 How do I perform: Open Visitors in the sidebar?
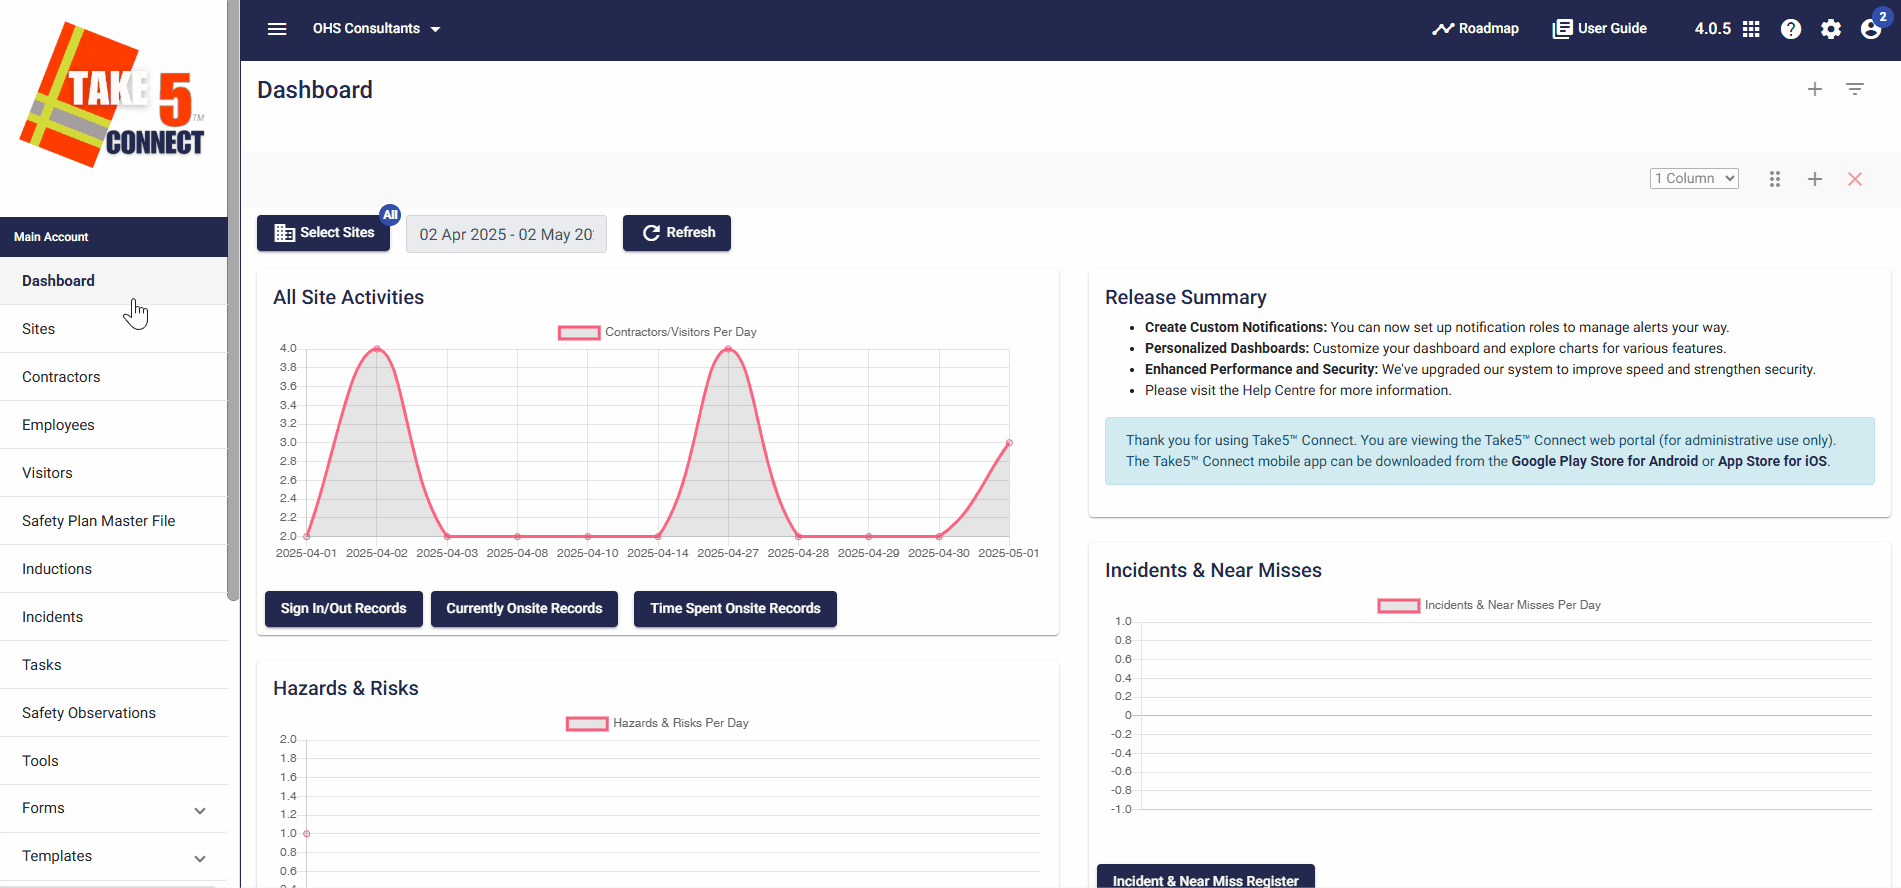[114, 473]
